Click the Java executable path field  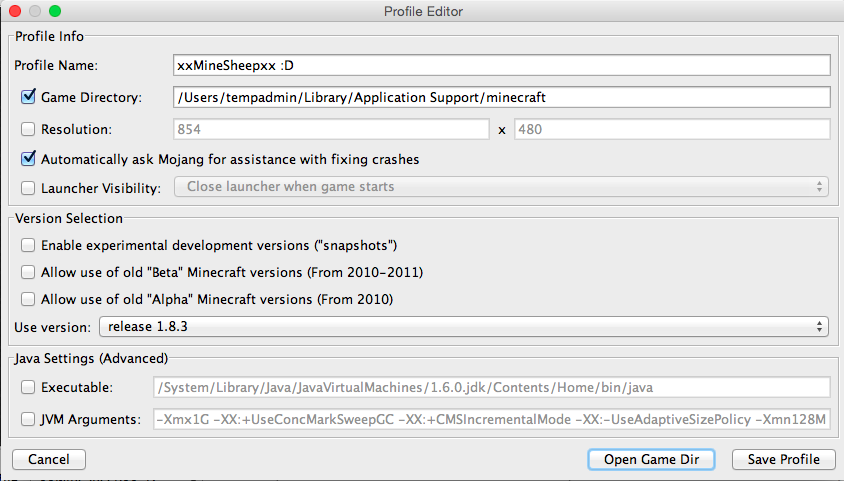491,387
